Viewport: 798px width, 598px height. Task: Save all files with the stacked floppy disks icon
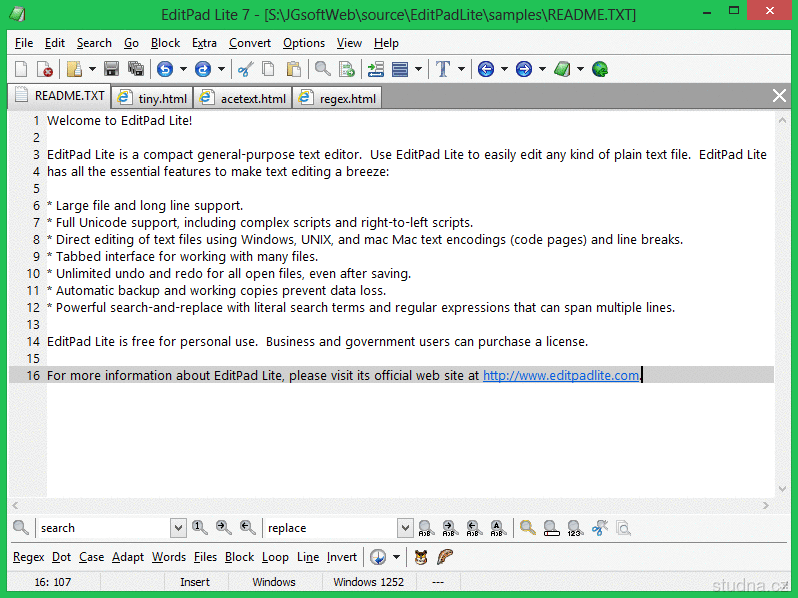click(x=135, y=69)
